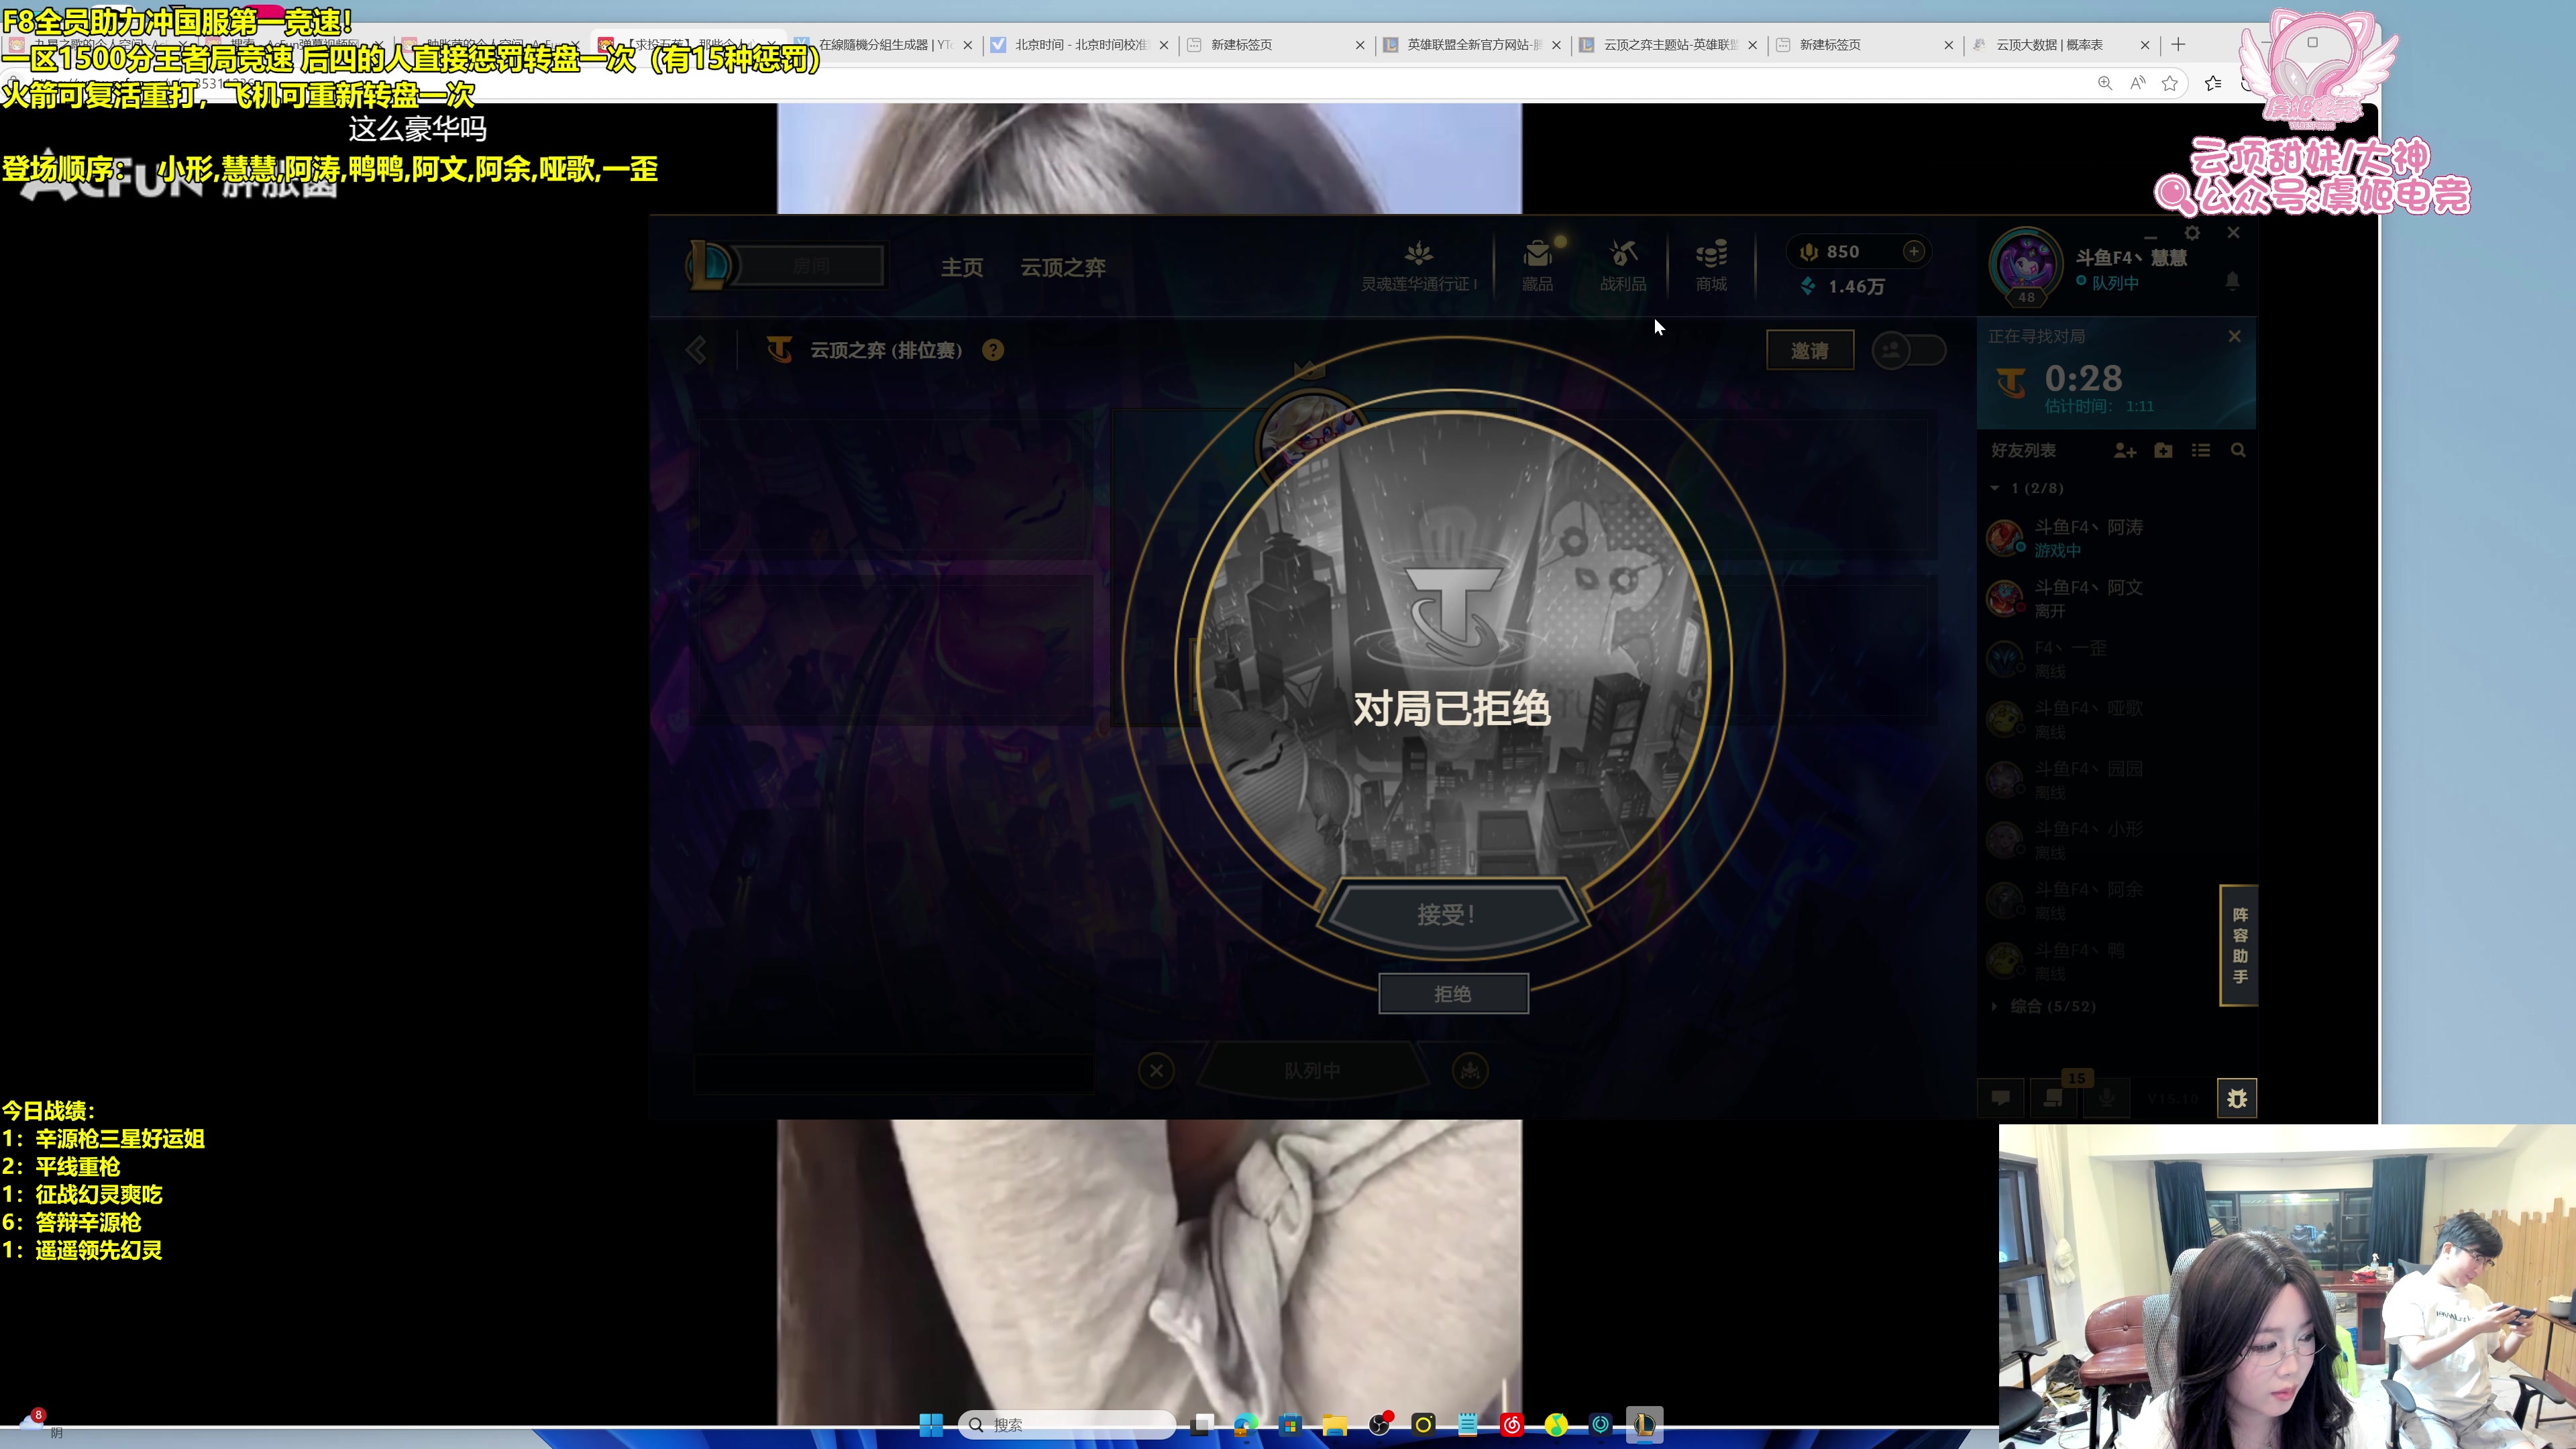Screen dimensions: 2576x1449
Task: Toggle the open party switch
Action: 1908,350
